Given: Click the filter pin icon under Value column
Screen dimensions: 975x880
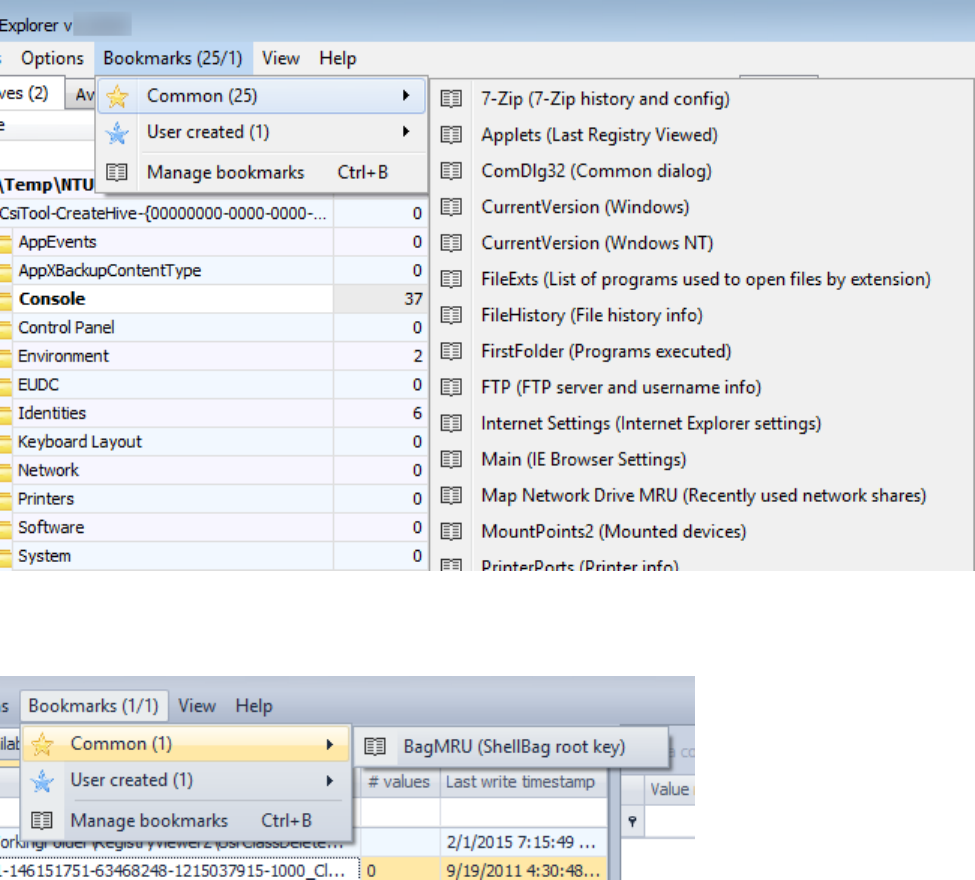Looking at the screenshot, I should tap(632, 822).
